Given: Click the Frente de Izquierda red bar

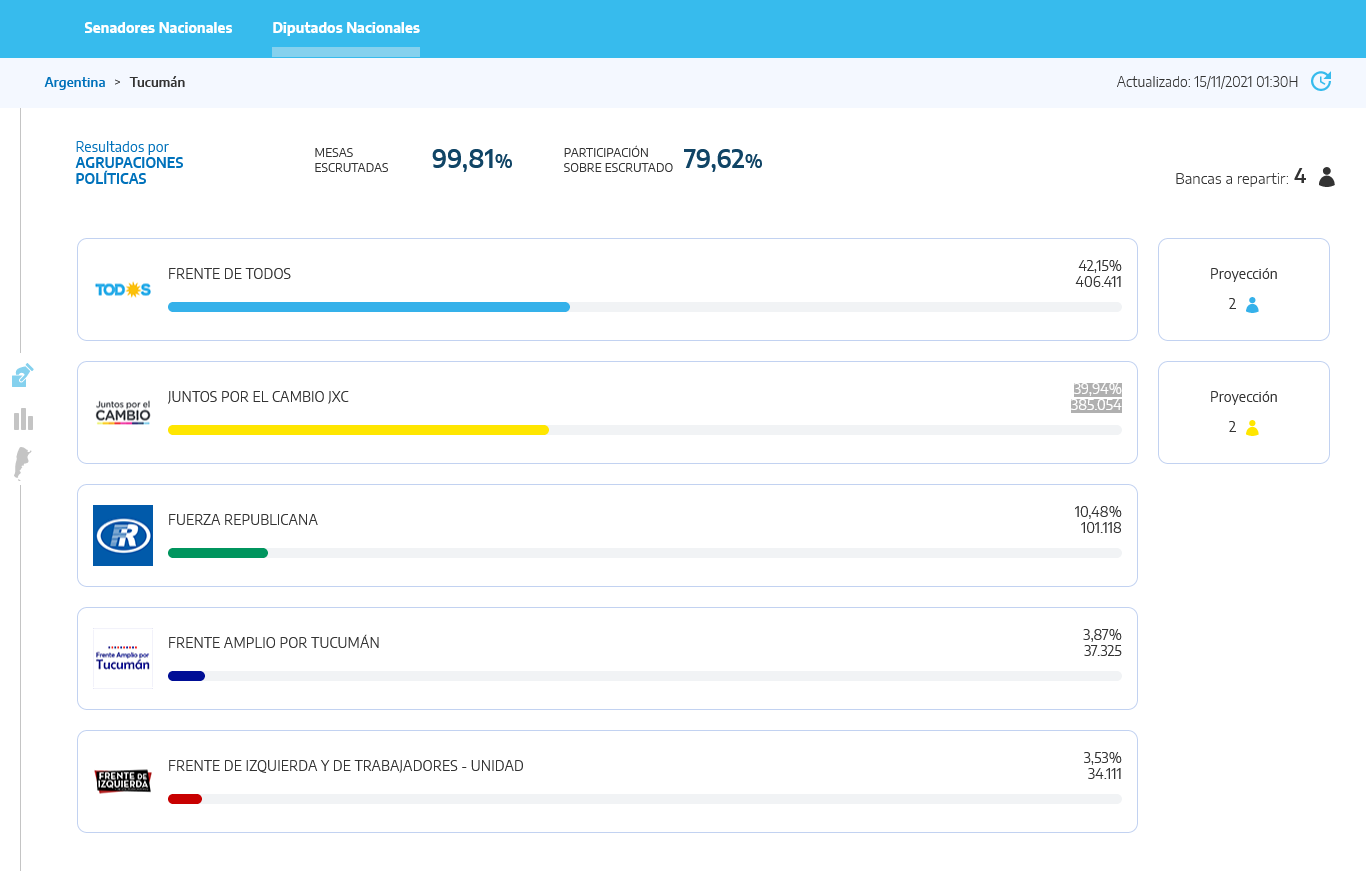Looking at the screenshot, I should click(185, 799).
